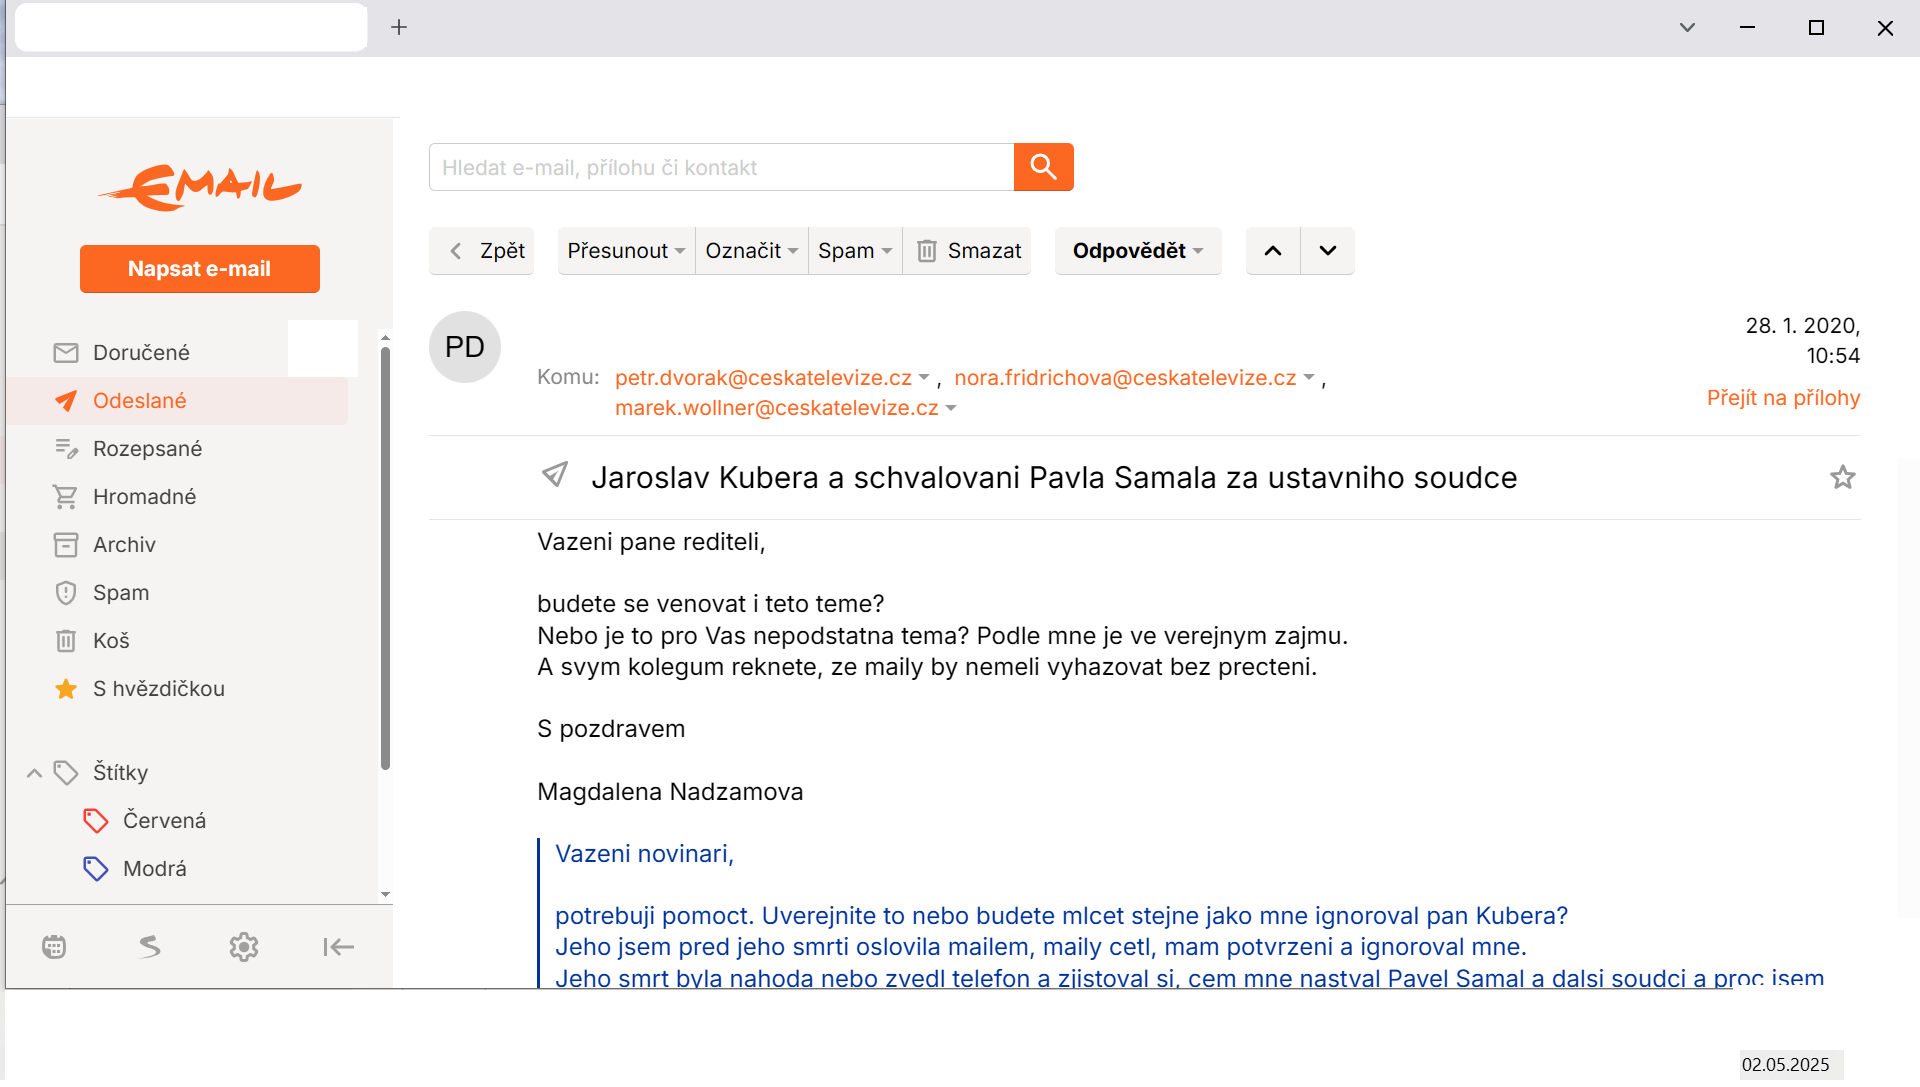Viewport: 1920px width, 1087px height.
Task: Focus the Hledat e-mail search field
Action: (x=721, y=167)
